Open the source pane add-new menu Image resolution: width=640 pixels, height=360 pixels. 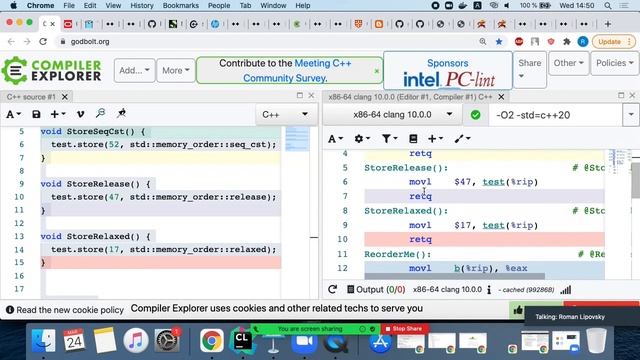tap(58, 114)
